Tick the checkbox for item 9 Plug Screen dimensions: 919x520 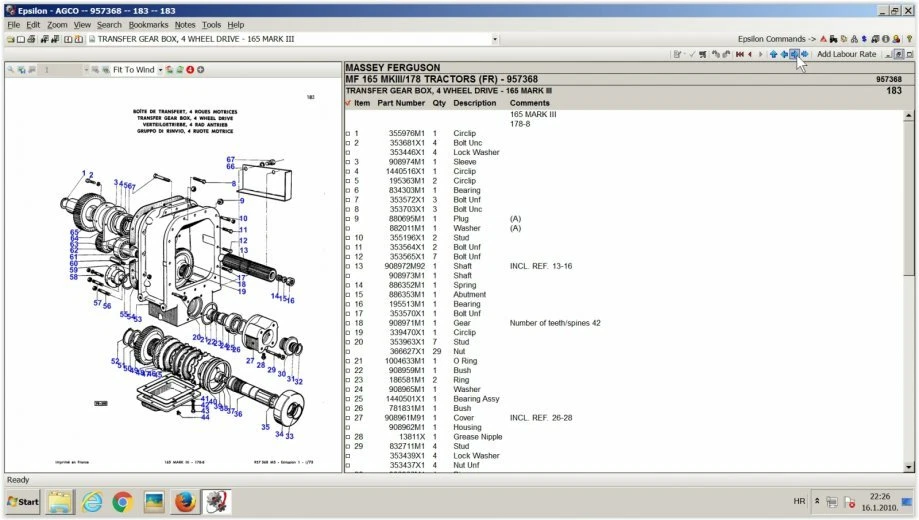pos(348,219)
